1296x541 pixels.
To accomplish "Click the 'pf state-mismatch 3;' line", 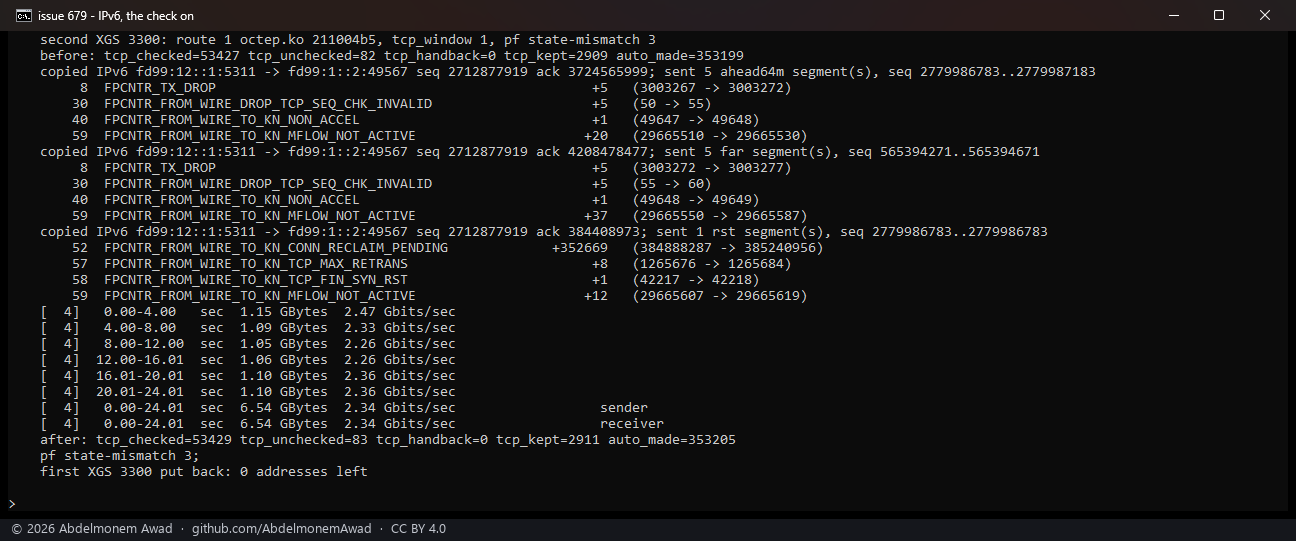I will pyautogui.click(x=120, y=456).
